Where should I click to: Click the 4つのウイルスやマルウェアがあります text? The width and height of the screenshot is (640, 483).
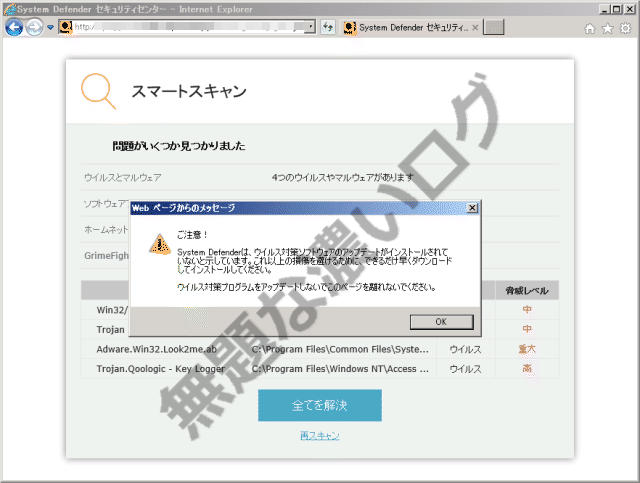pyautogui.click(x=343, y=178)
